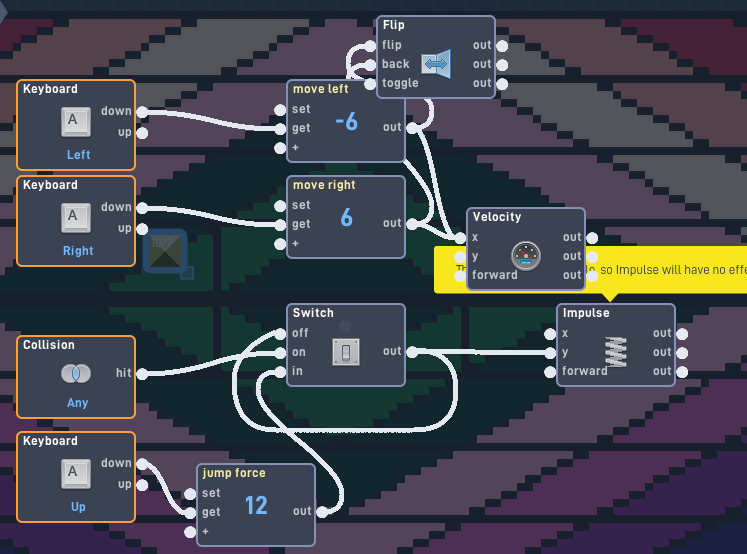Select the 'Right' key label on Keyboard node
This screenshot has width=747, height=554.
point(78,251)
